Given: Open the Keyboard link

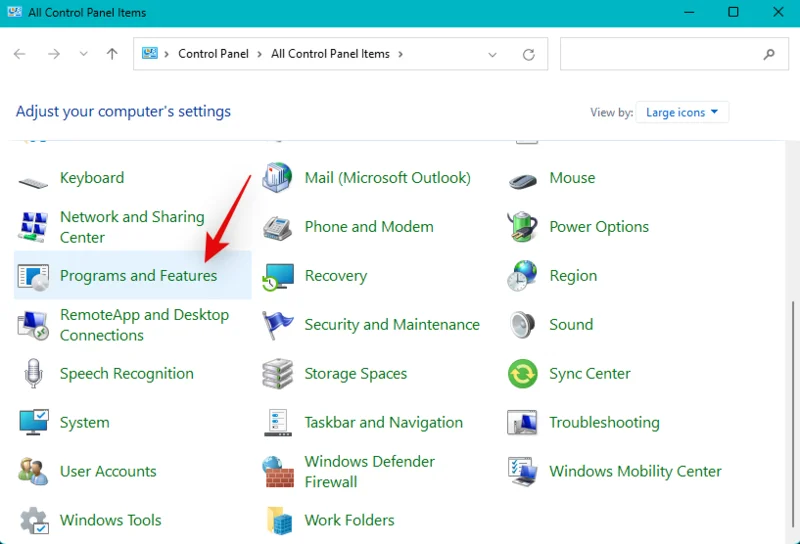Looking at the screenshot, I should coord(92,178).
